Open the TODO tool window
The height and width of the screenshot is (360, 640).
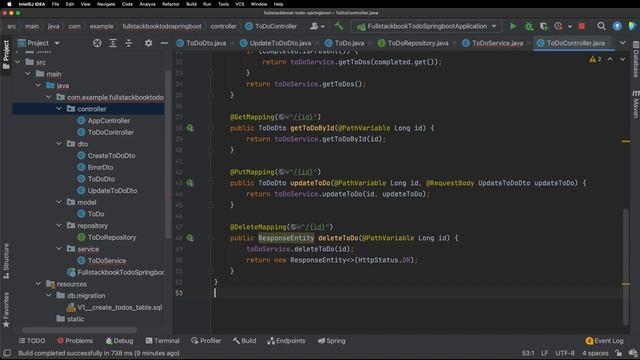pos(32,340)
